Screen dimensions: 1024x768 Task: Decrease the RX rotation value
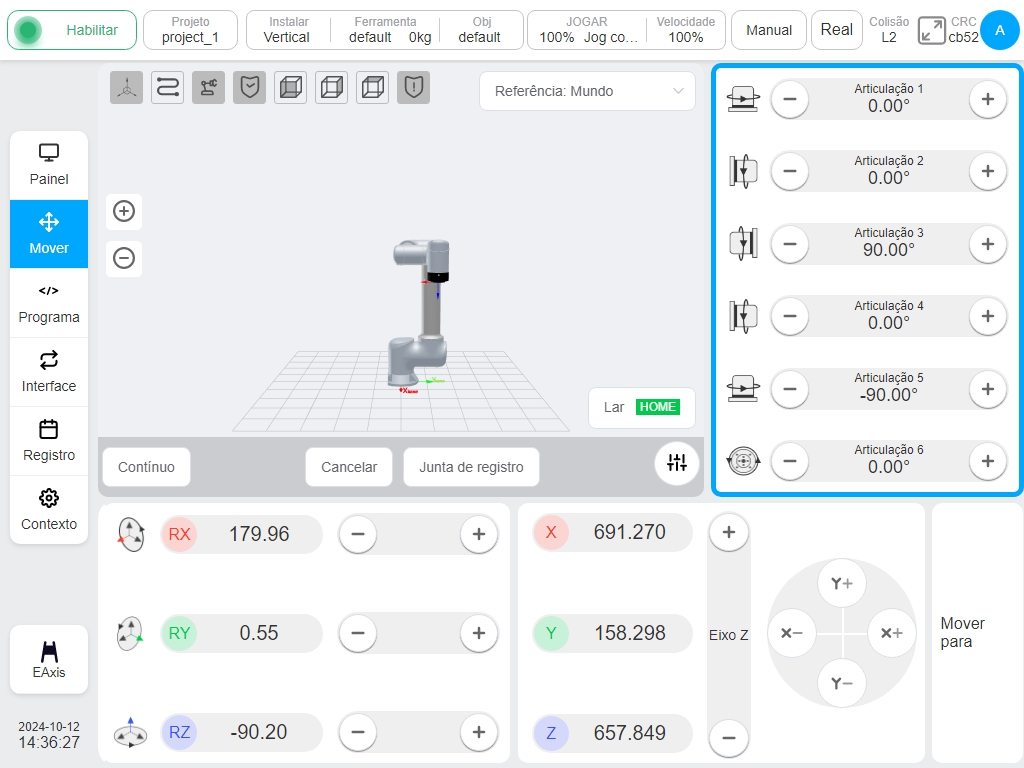[x=358, y=534]
